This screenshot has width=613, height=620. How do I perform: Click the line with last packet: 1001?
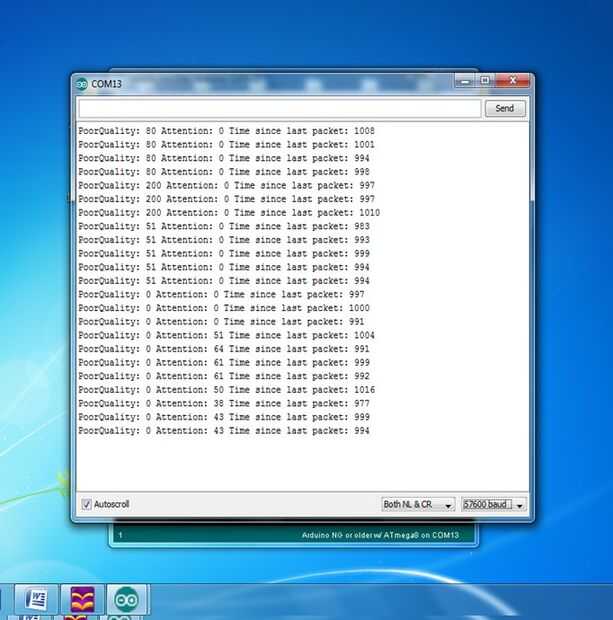[226, 145]
